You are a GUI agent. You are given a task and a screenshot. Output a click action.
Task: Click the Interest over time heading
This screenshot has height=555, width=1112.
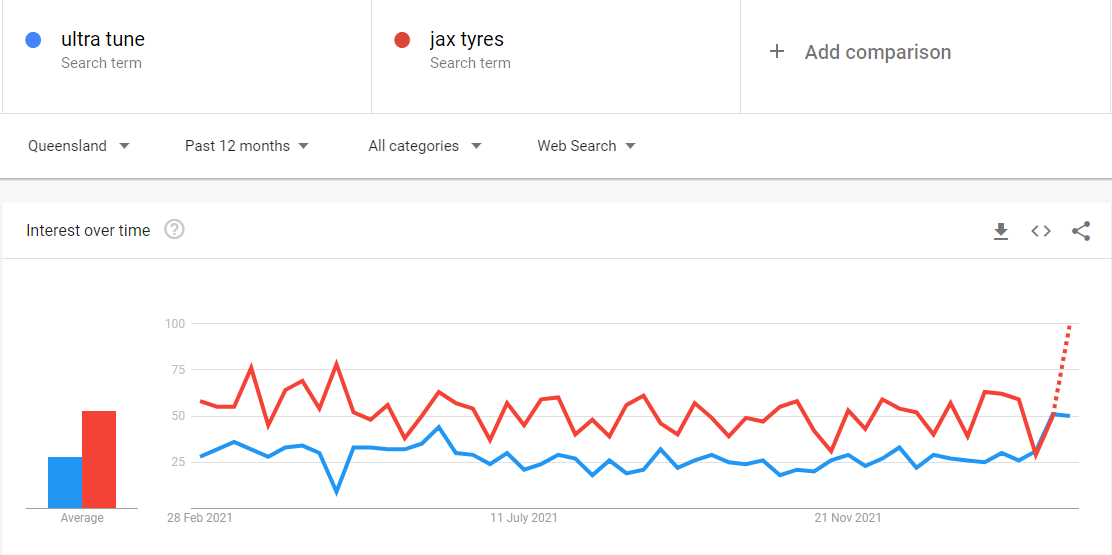pos(88,230)
